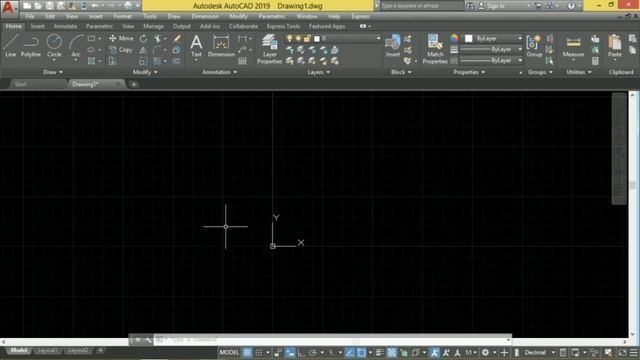The height and width of the screenshot is (360, 640).
Task: Choose the Rectangle tool icon
Action: coord(91,38)
